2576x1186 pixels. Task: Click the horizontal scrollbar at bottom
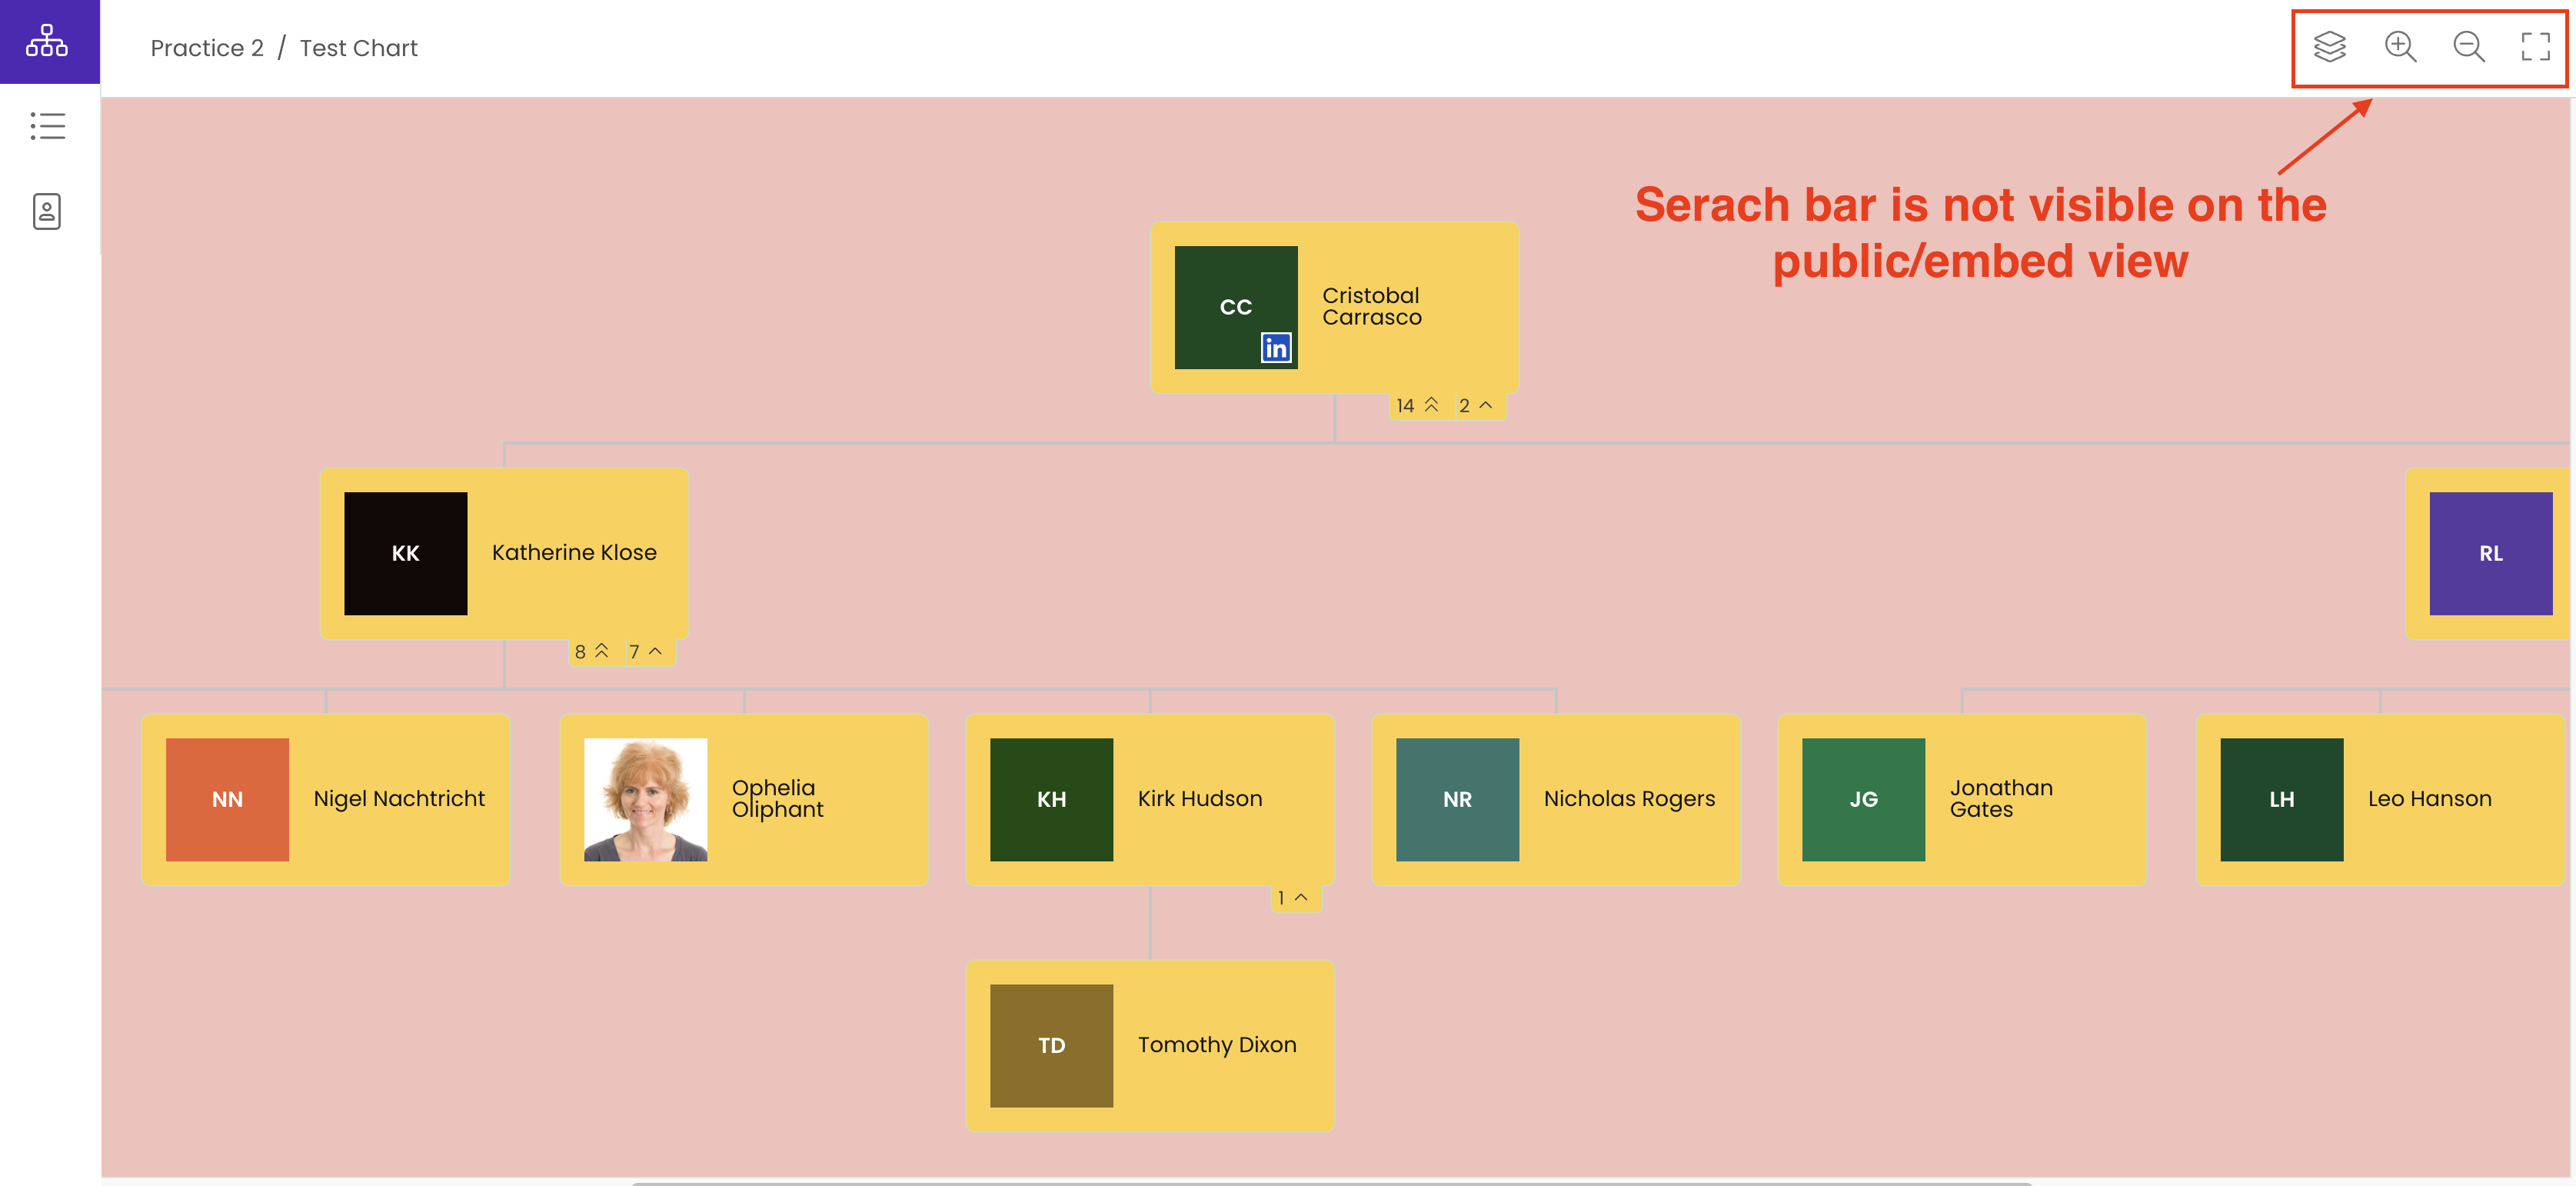point(1330,1182)
